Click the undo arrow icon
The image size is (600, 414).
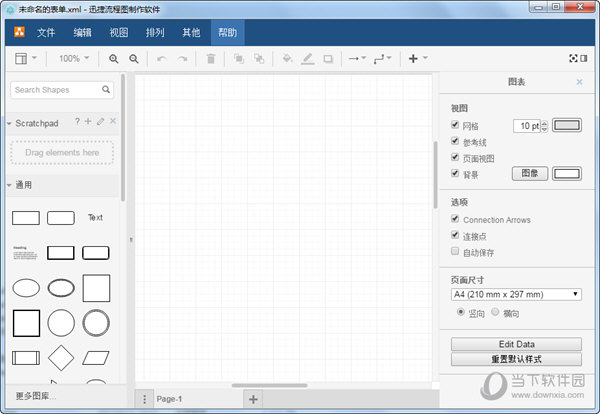click(162, 59)
